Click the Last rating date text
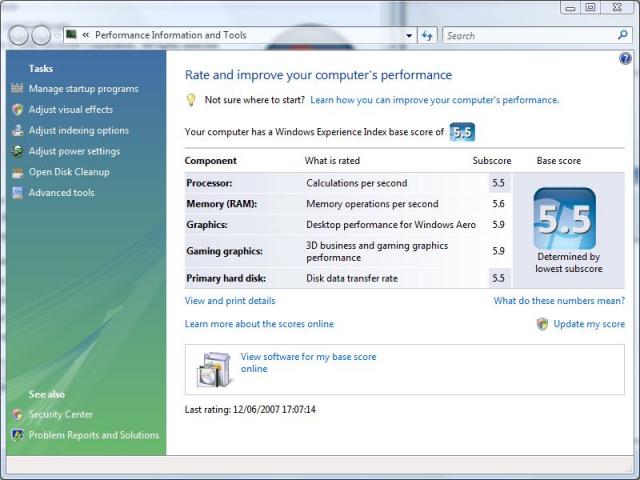This screenshot has height=480, width=640. click(250, 409)
